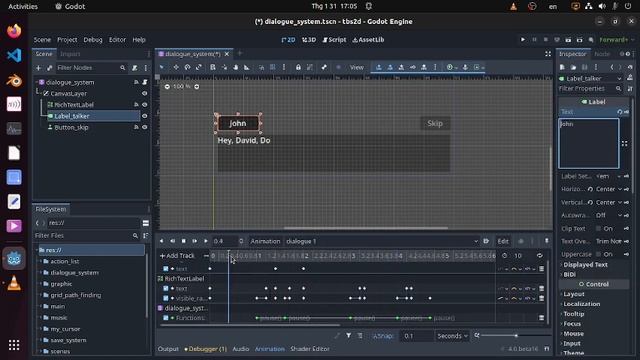Adjust the timeline zoom slider
This screenshot has width=640, height=360.
(516, 336)
